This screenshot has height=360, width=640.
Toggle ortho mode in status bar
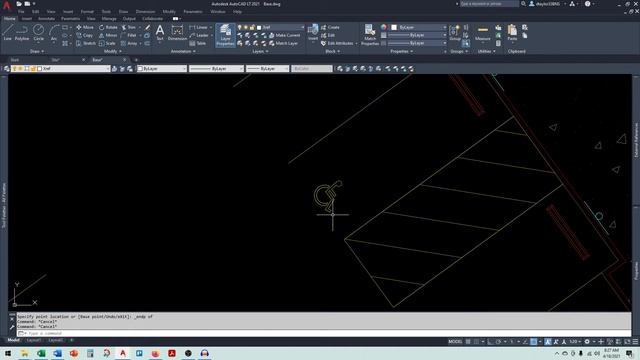coord(490,342)
